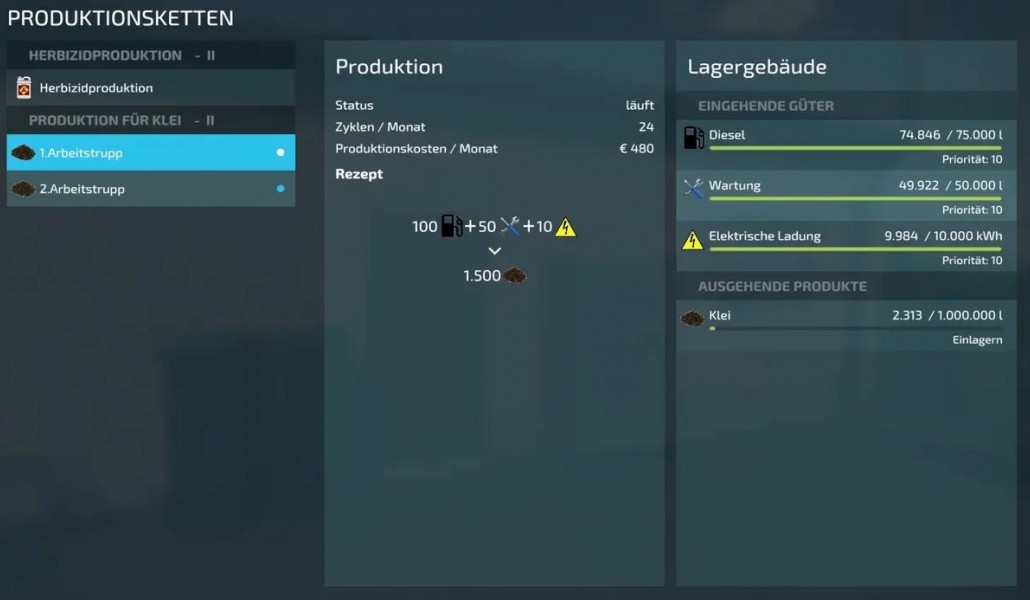This screenshot has width=1030, height=600.
Task: Toggle the 2.Arbeitstrupp status dot
Action: pos(280,189)
